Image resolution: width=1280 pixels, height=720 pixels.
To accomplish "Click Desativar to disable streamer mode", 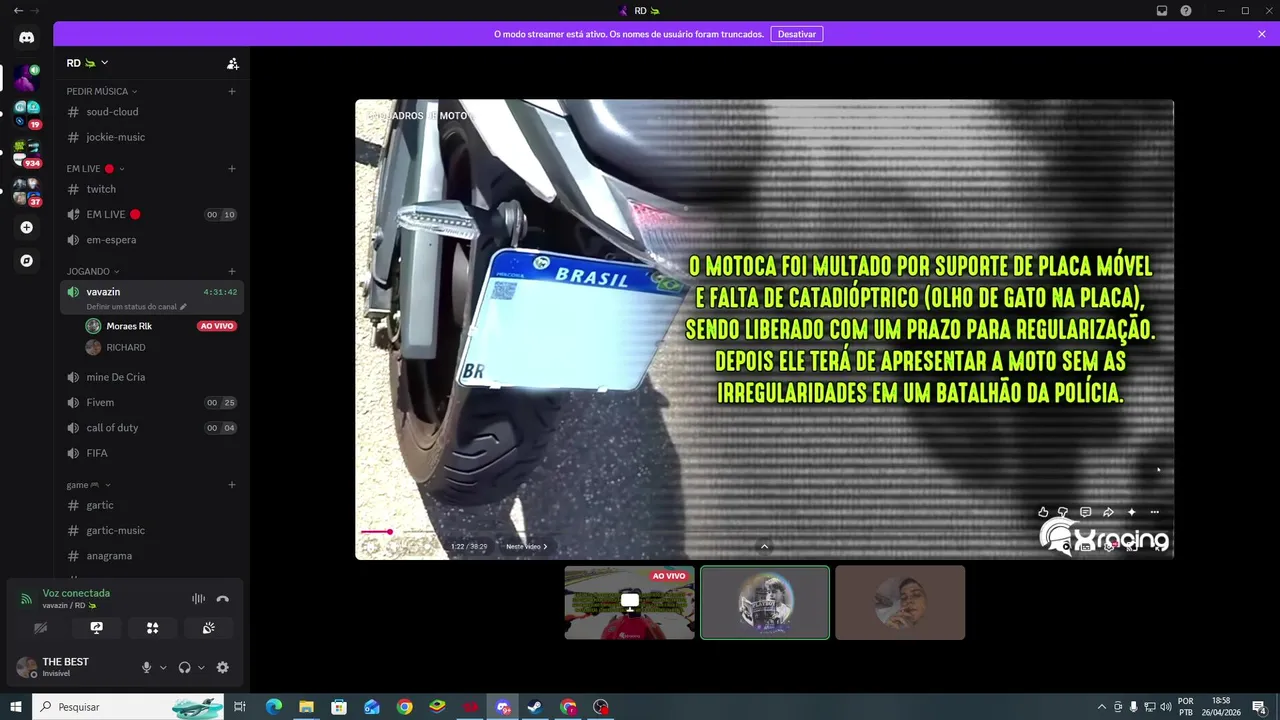I will [x=797, y=34].
